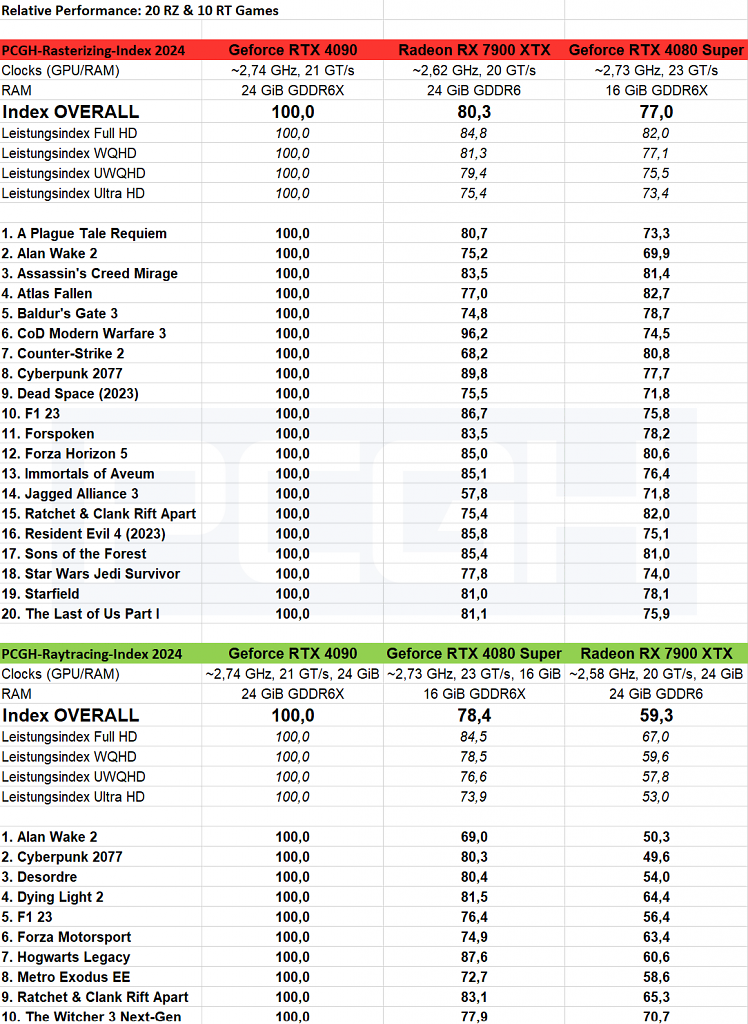Click the row label '19. Starfield'
748x1024 pixels.
point(41,594)
